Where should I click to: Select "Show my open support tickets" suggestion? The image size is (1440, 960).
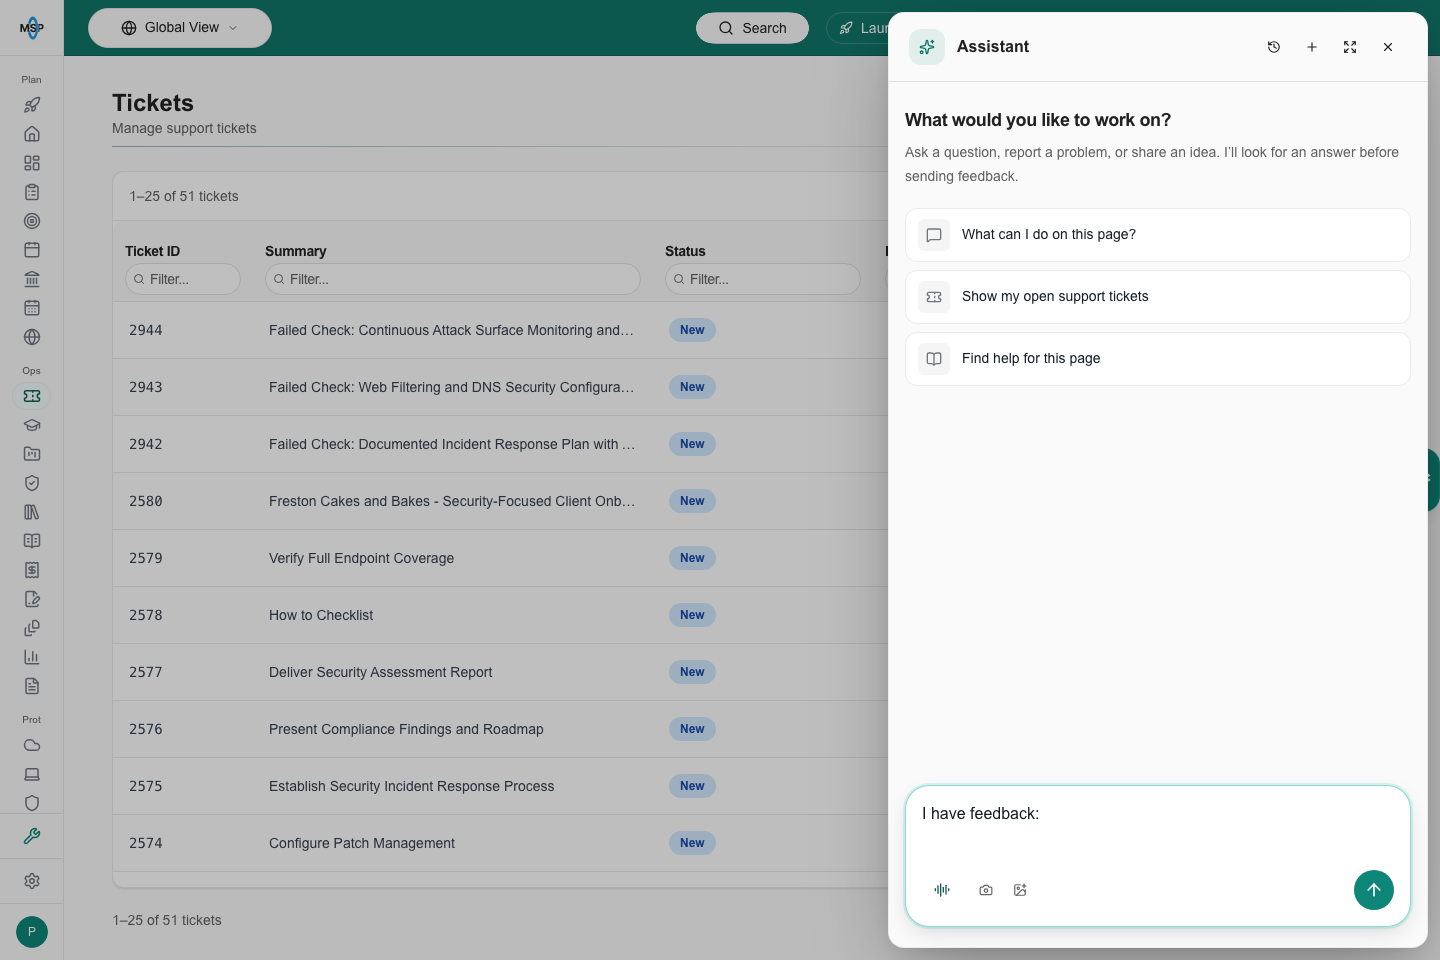(1158, 297)
